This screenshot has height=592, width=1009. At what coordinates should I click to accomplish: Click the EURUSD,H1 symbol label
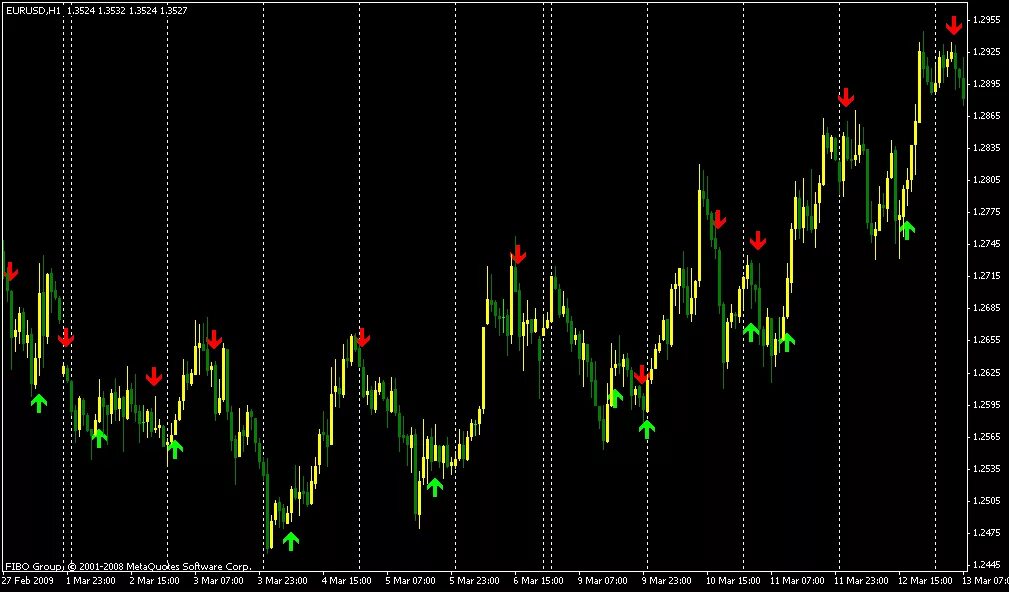coord(33,10)
